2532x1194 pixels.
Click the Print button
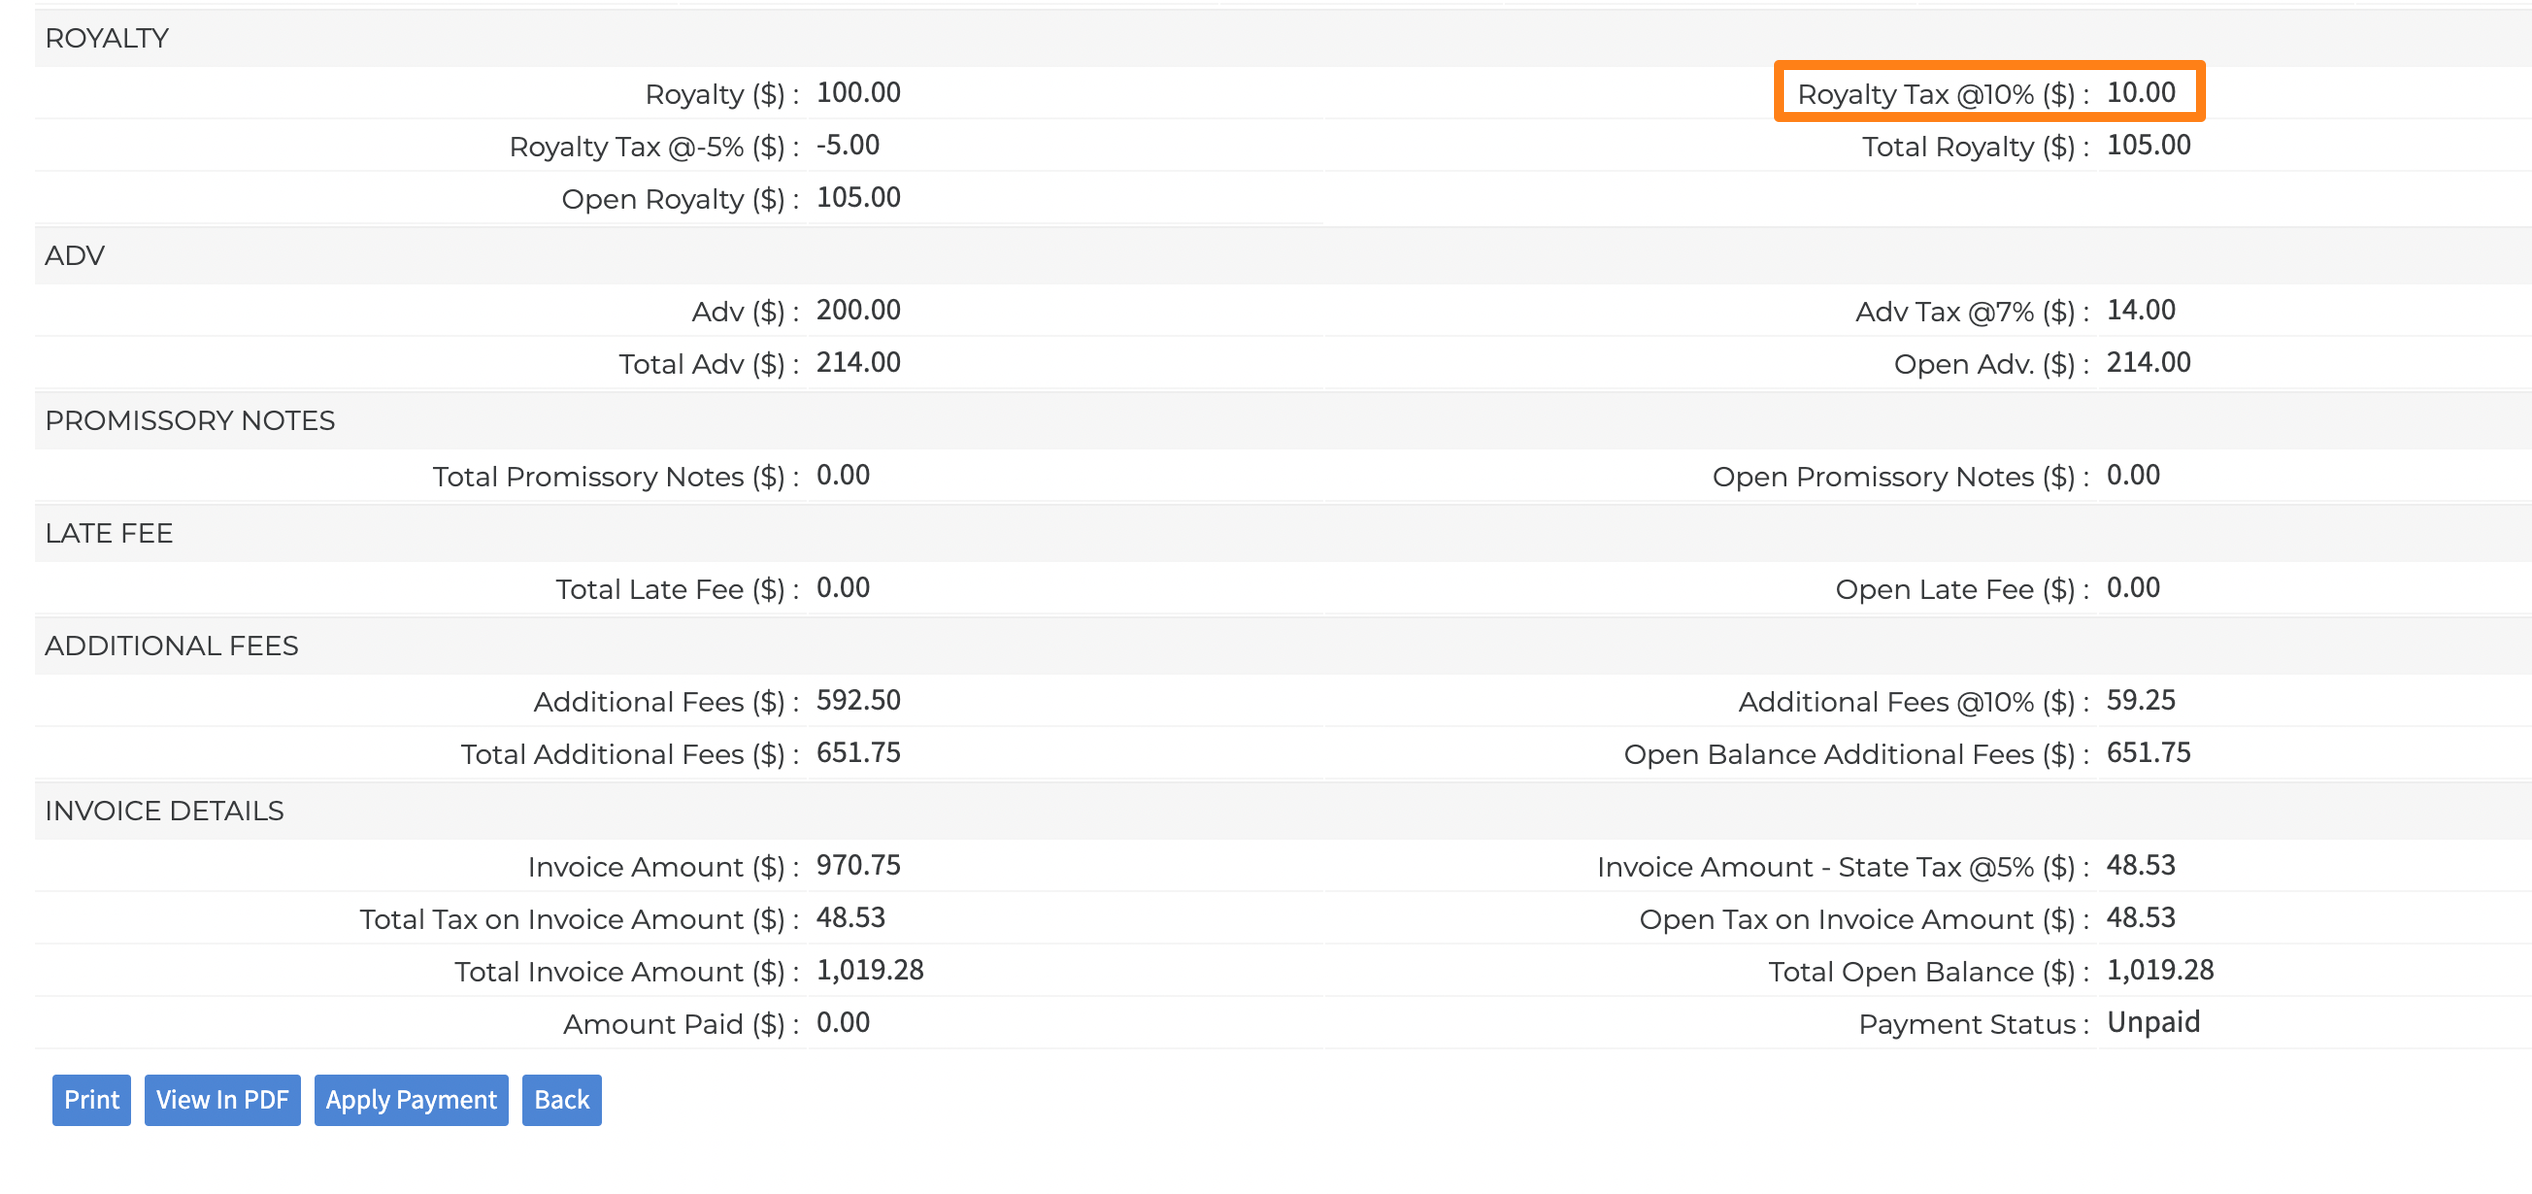[x=91, y=1099]
